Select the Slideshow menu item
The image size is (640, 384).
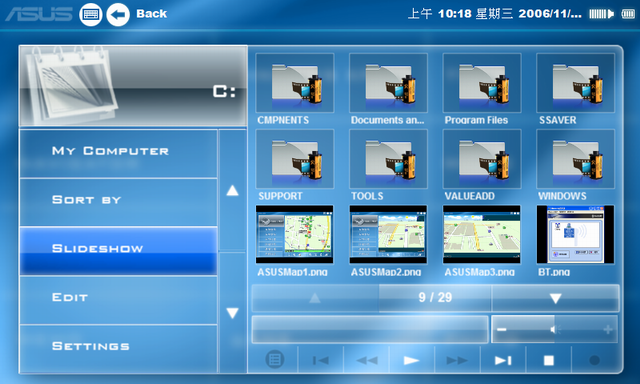pyautogui.click(x=118, y=251)
